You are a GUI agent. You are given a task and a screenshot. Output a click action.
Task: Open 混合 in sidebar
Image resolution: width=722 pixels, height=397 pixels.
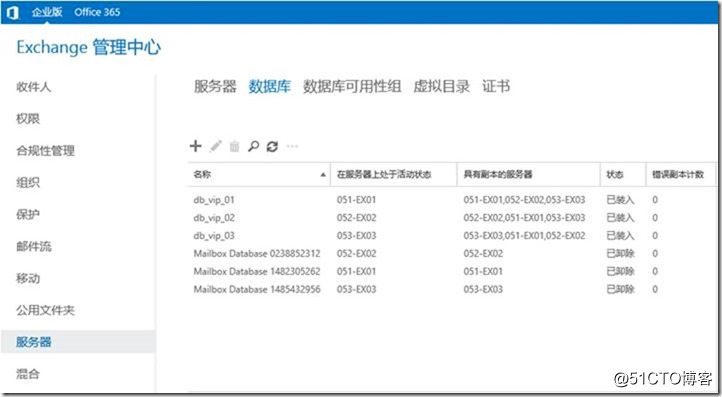28,374
